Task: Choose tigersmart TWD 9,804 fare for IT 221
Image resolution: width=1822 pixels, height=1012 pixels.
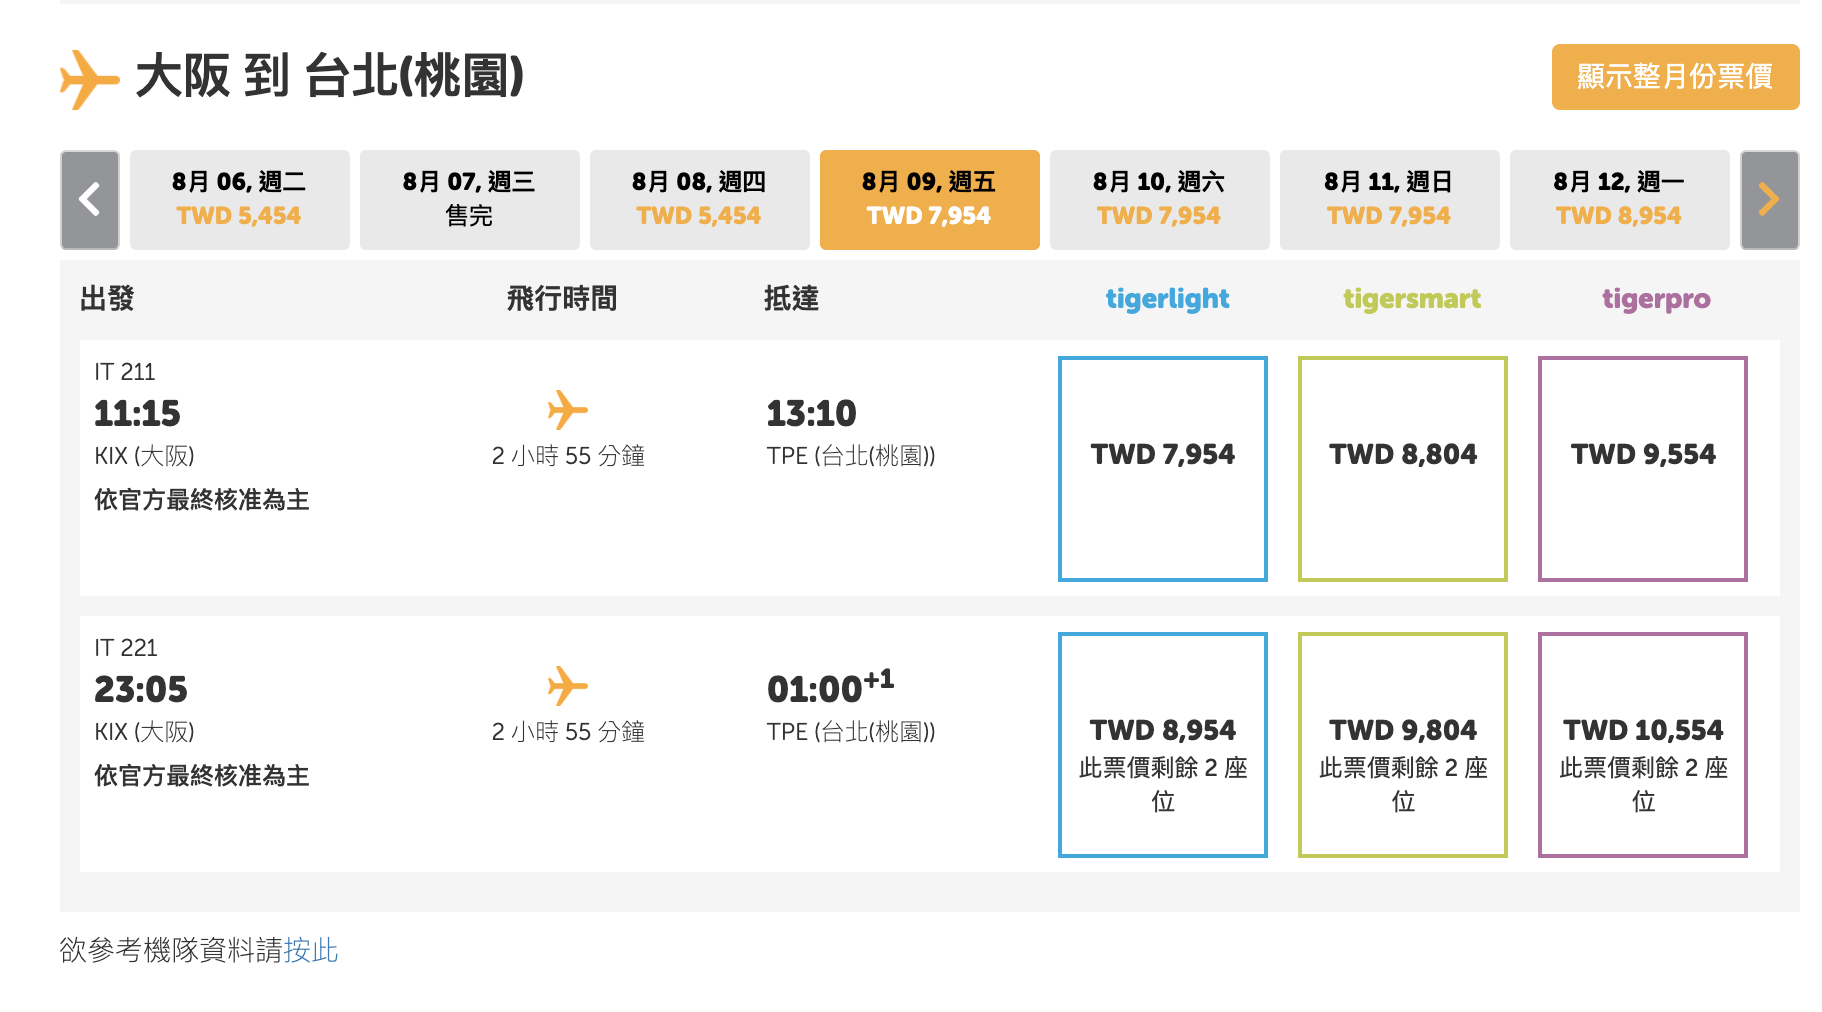Action: click(1403, 745)
